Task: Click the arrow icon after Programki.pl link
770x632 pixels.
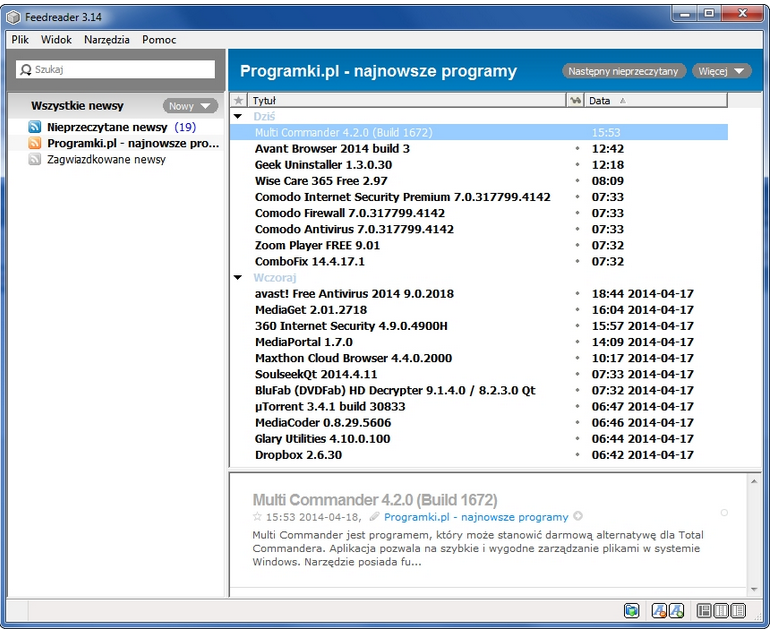Action: 578,517
